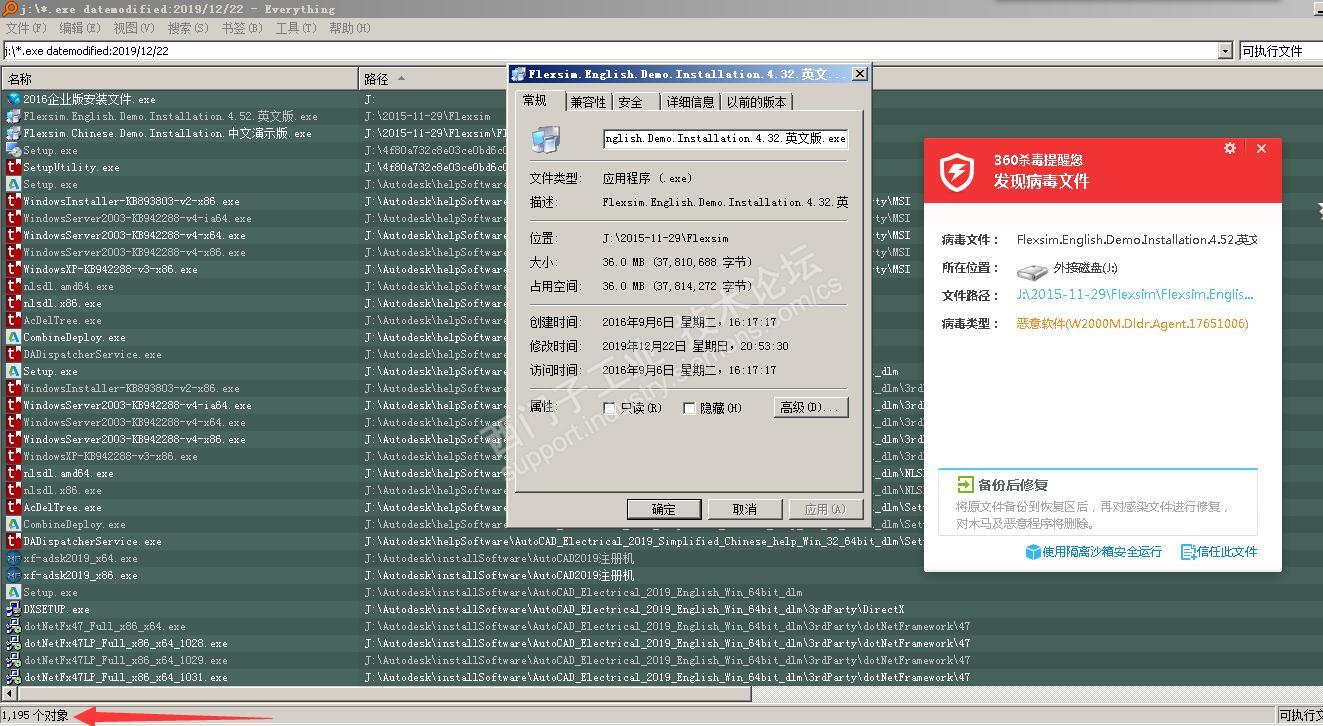This screenshot has height=726, width=1323.
Task: Switch to the 兼容性 tab
Action: 588,102
